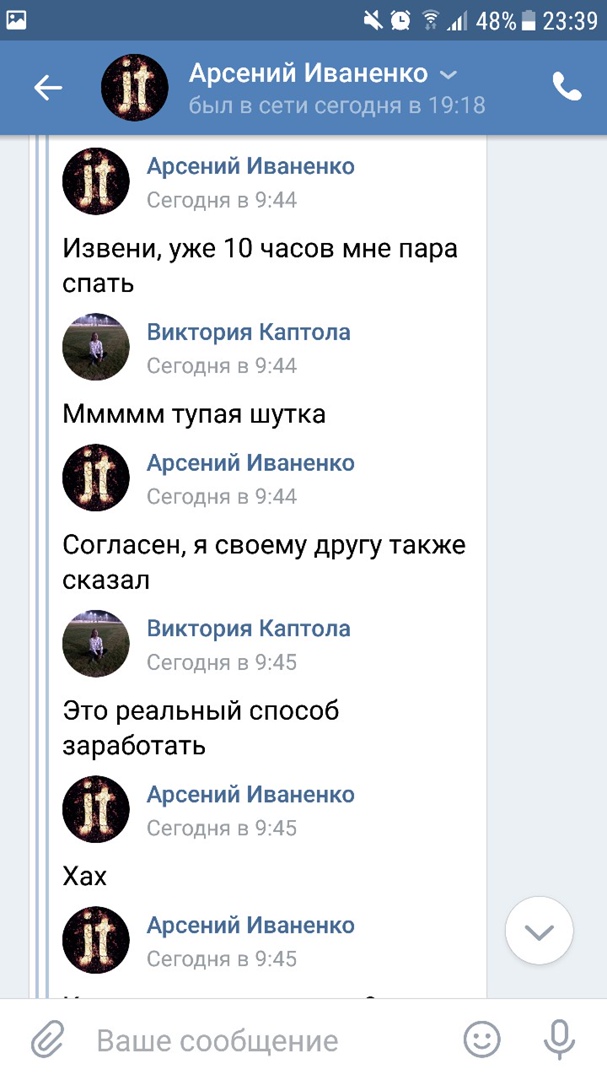Tap the back arrow in header

pyautogui.click(x=48, y=88)
